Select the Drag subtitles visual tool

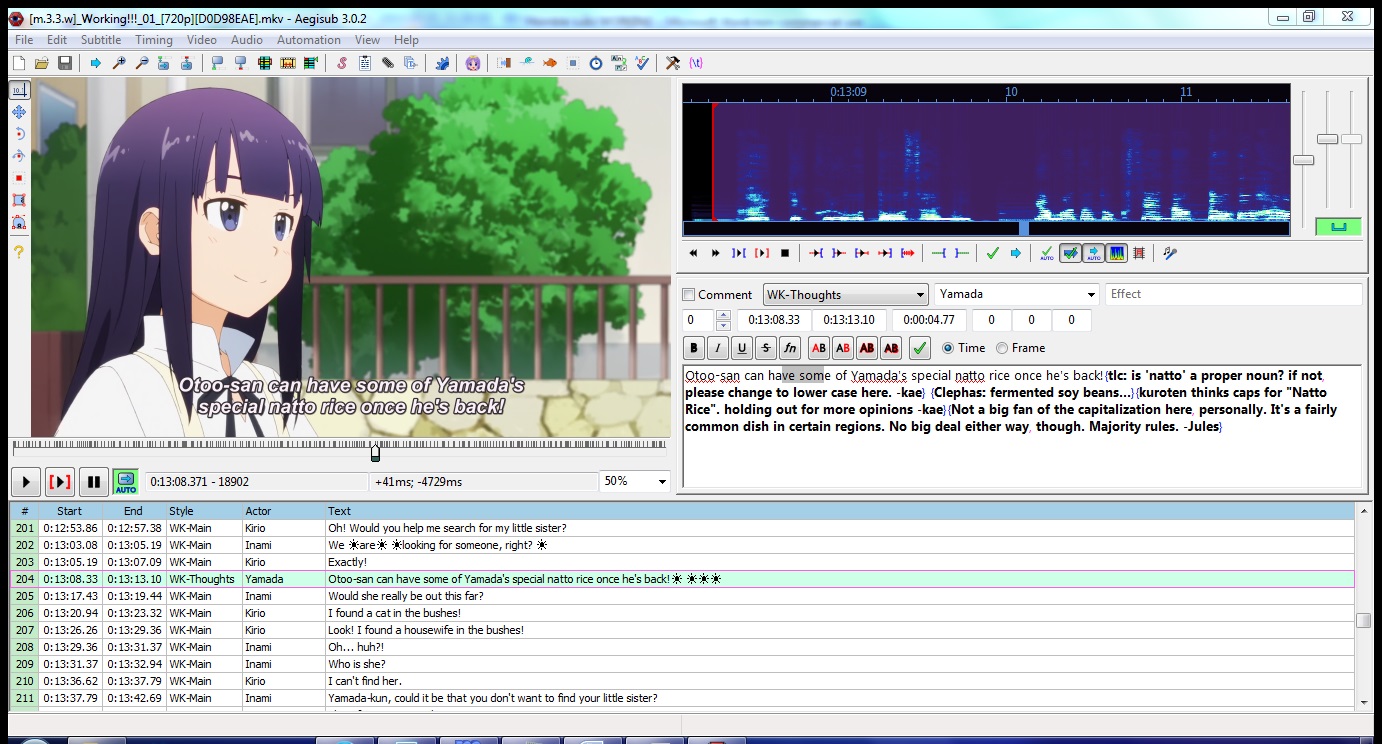tap(19, 112)
